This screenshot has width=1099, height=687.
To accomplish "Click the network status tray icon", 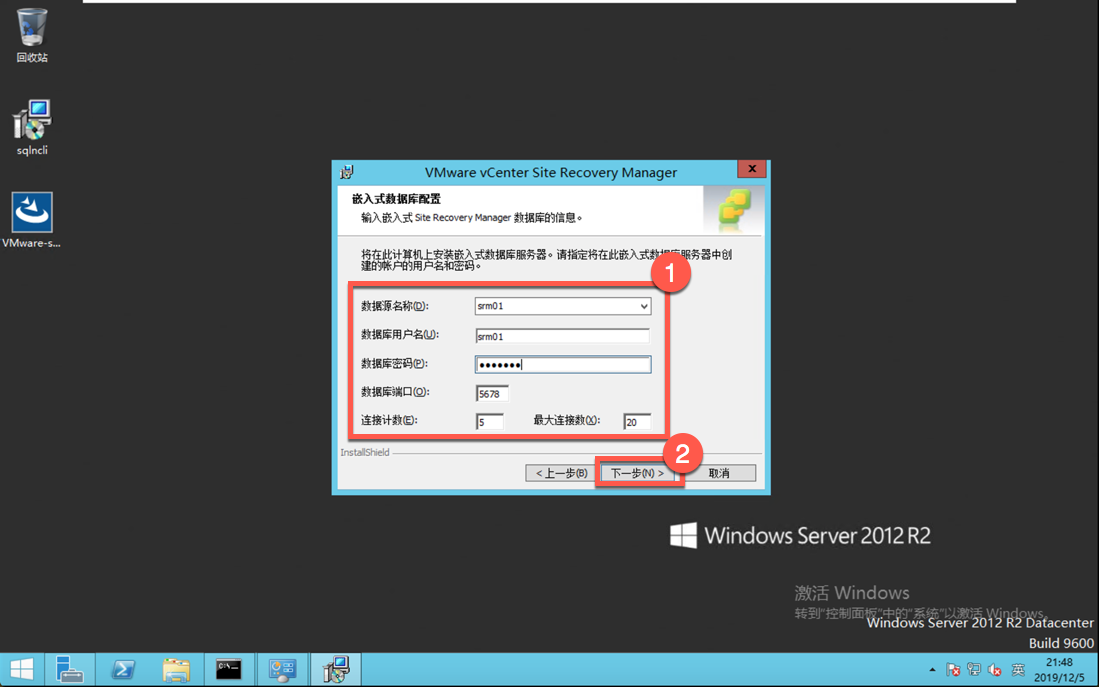I will (x=974, y=670).
